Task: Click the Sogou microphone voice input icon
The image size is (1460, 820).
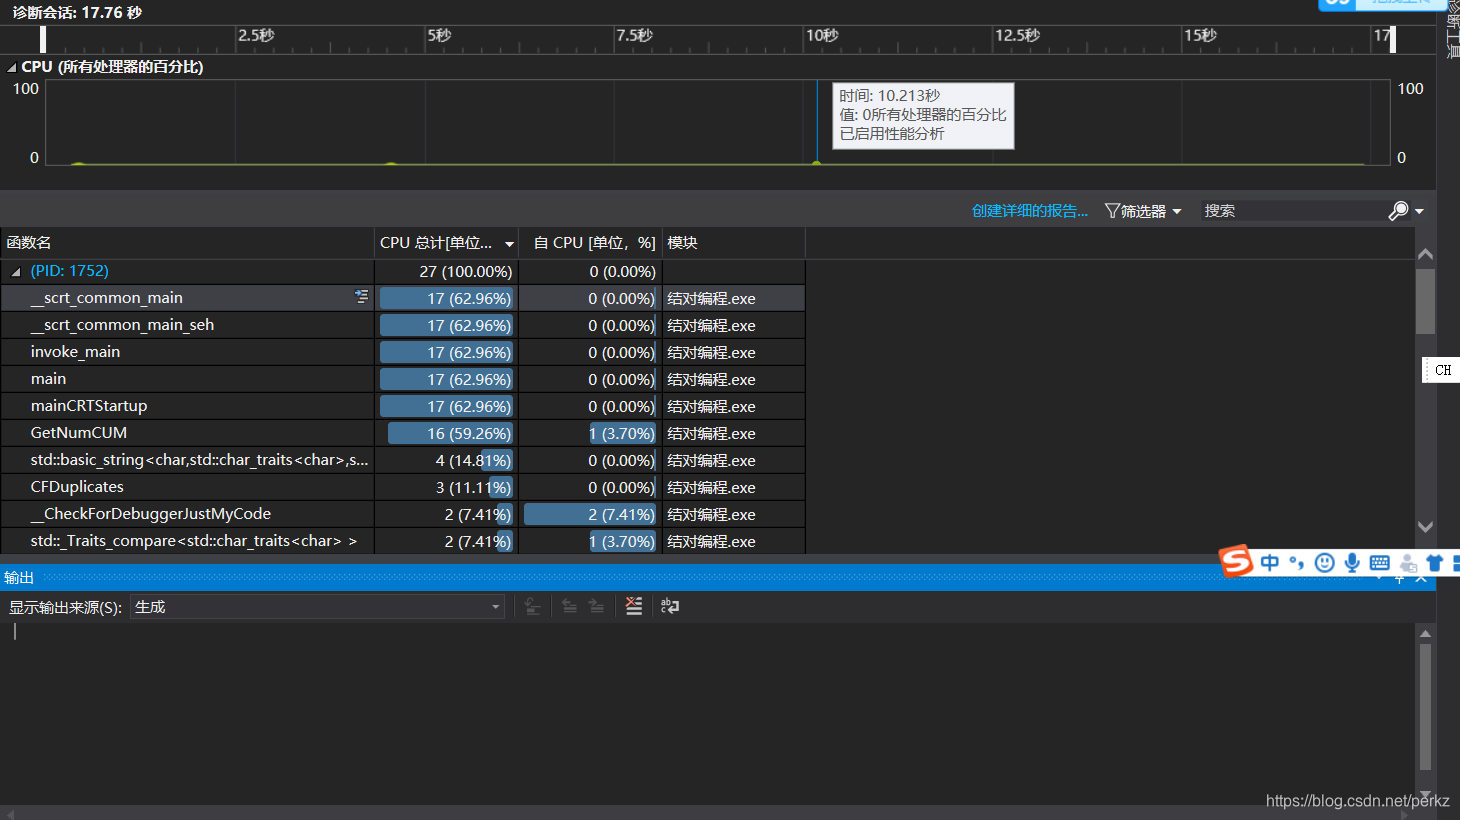Action: tap(1352, 563)
